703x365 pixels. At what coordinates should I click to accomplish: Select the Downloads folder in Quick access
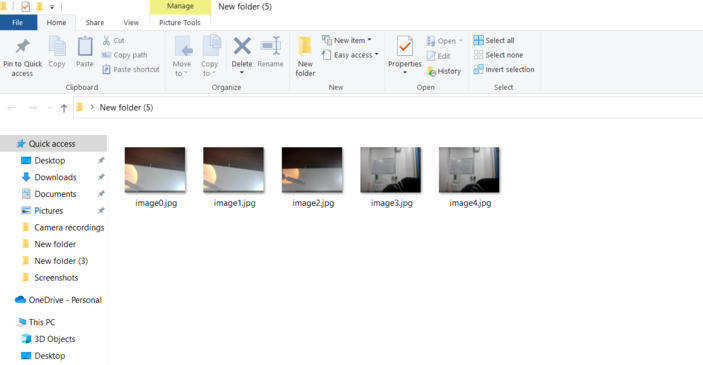coord(55,177)
